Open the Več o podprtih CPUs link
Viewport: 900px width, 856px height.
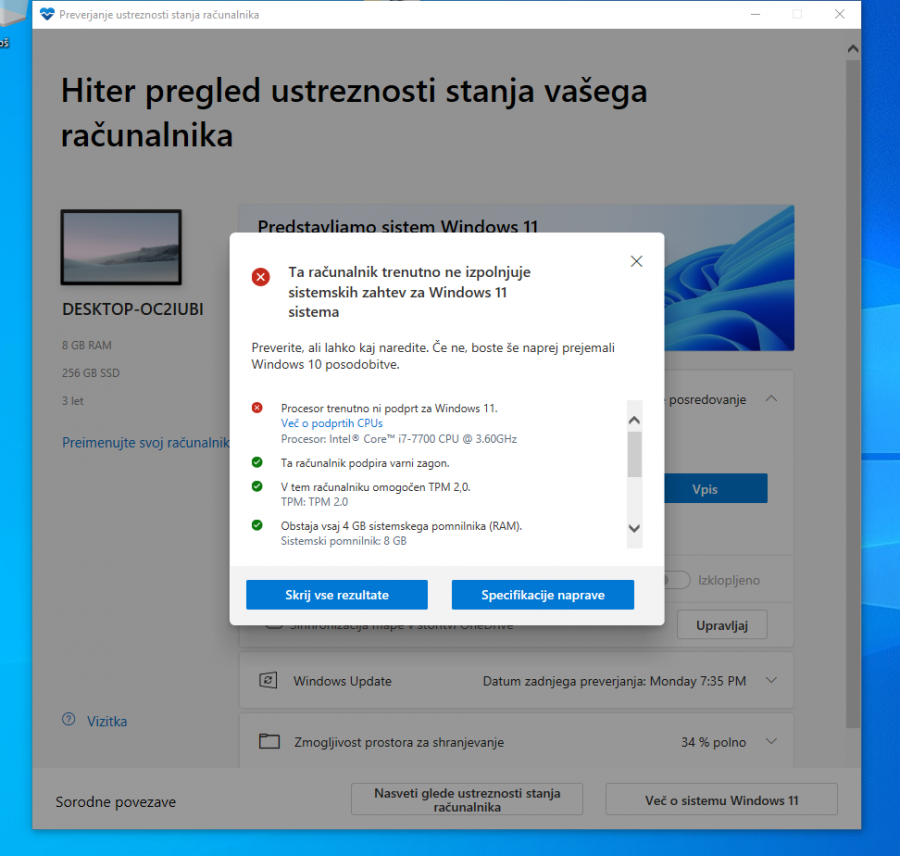(331, 423)
